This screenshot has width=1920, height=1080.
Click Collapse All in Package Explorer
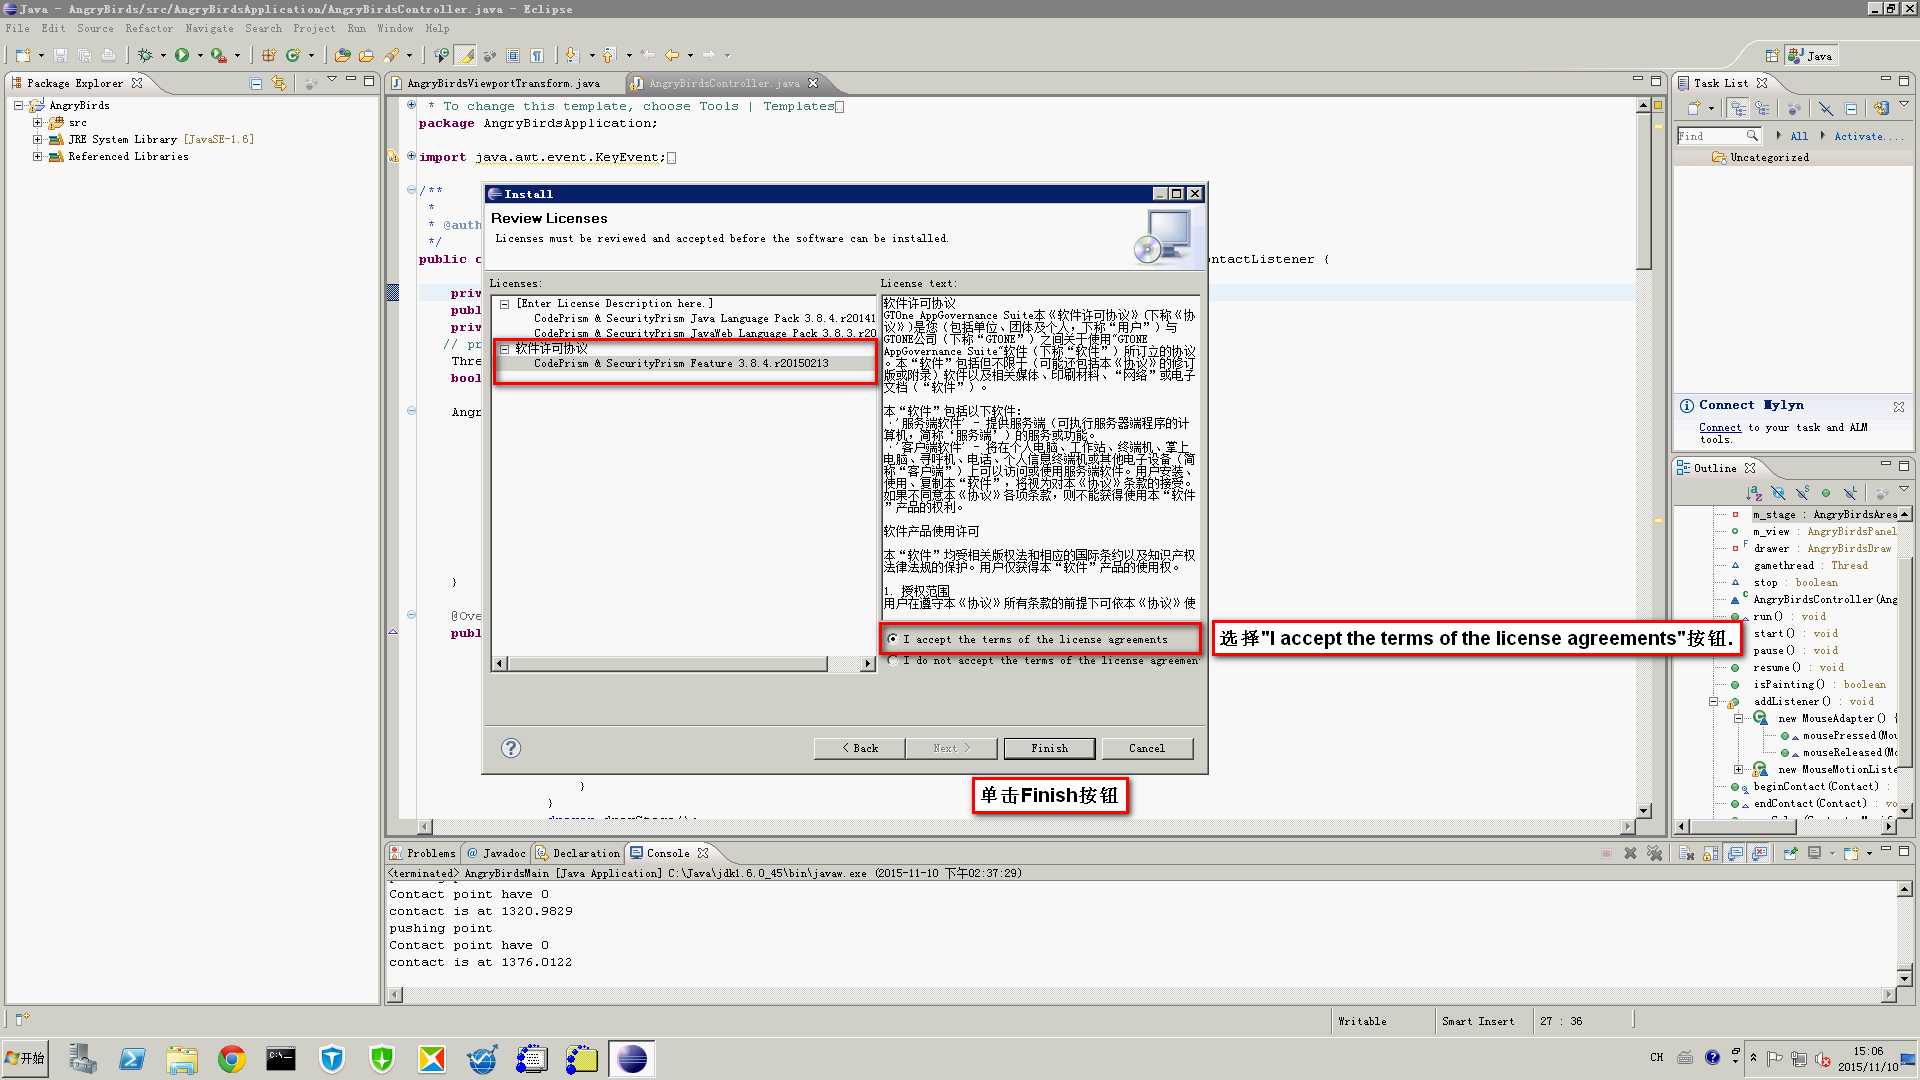(x=256, y=83)
